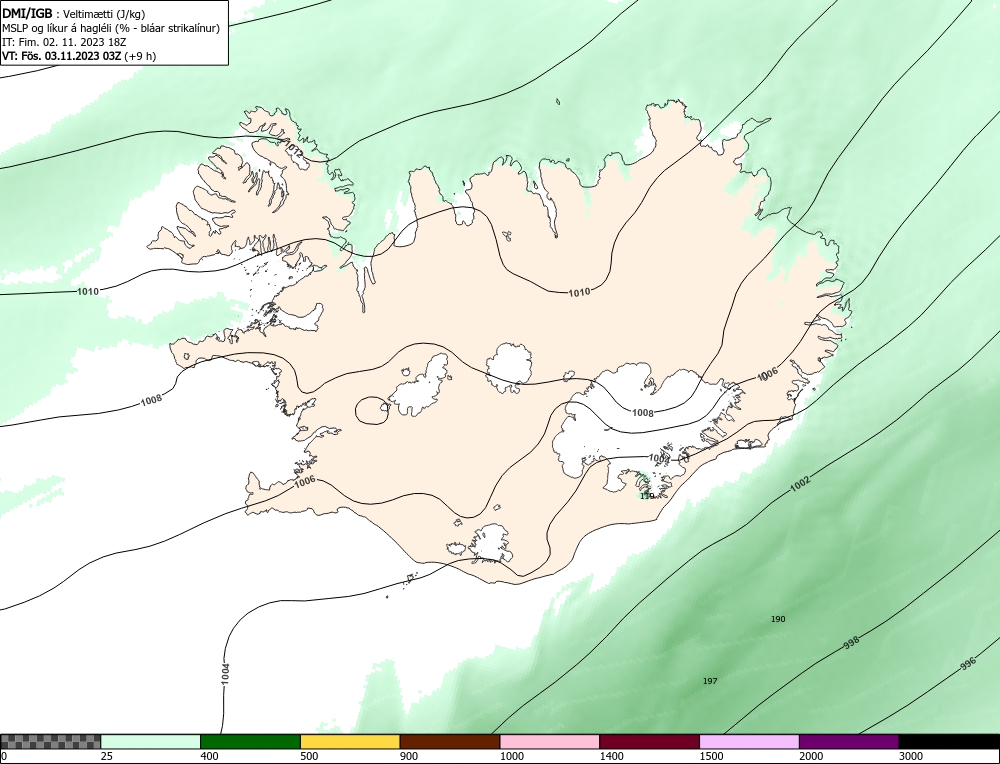Click the '1012' isobar label in the Westfjords
This screenshot has width=1000, height=764.
pyautogui.click(x=293, y=149)
